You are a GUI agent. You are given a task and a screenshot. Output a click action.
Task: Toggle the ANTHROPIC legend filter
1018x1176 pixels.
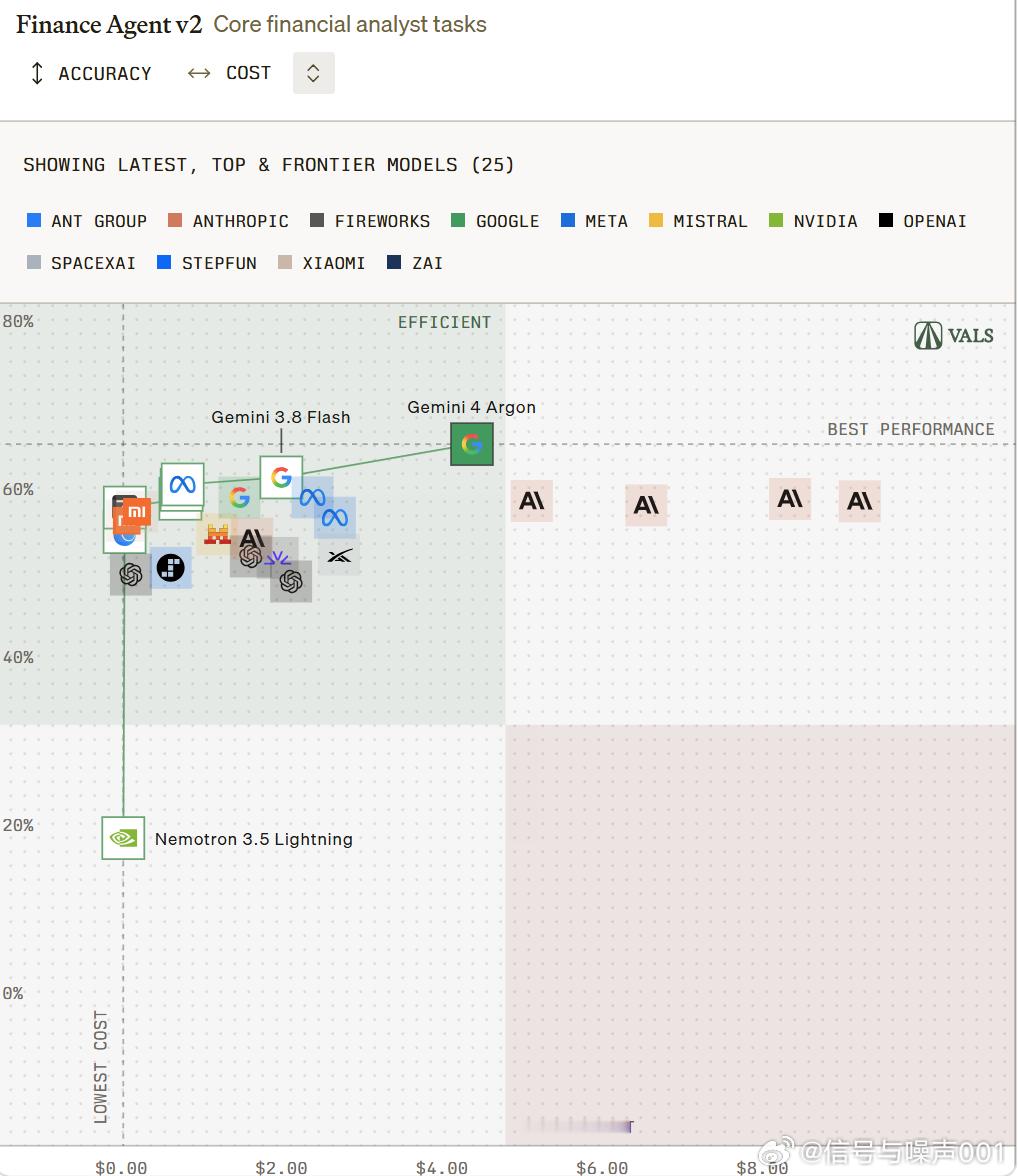coord(228,220)
